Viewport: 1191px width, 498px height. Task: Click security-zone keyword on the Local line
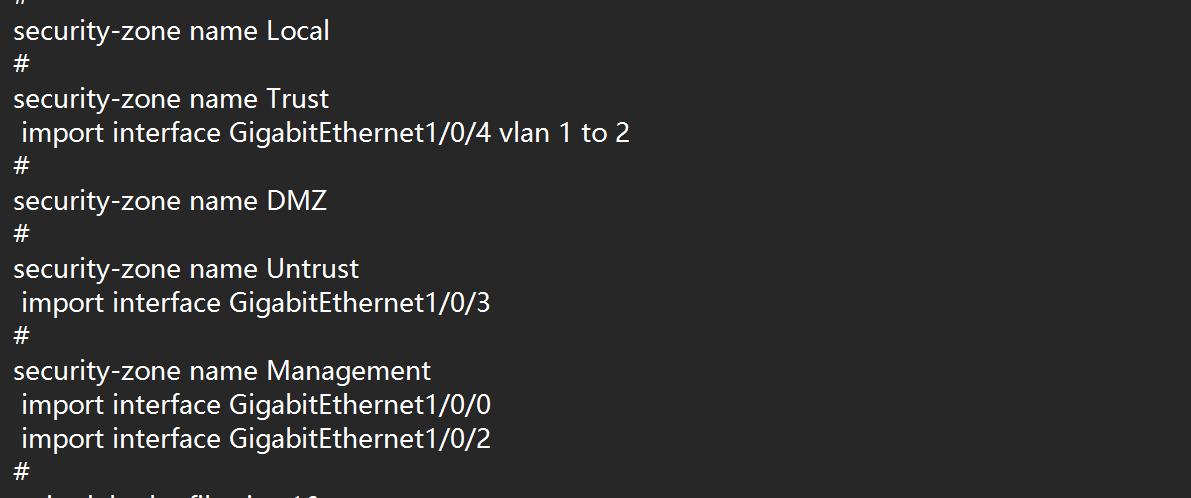pos(97,31)
